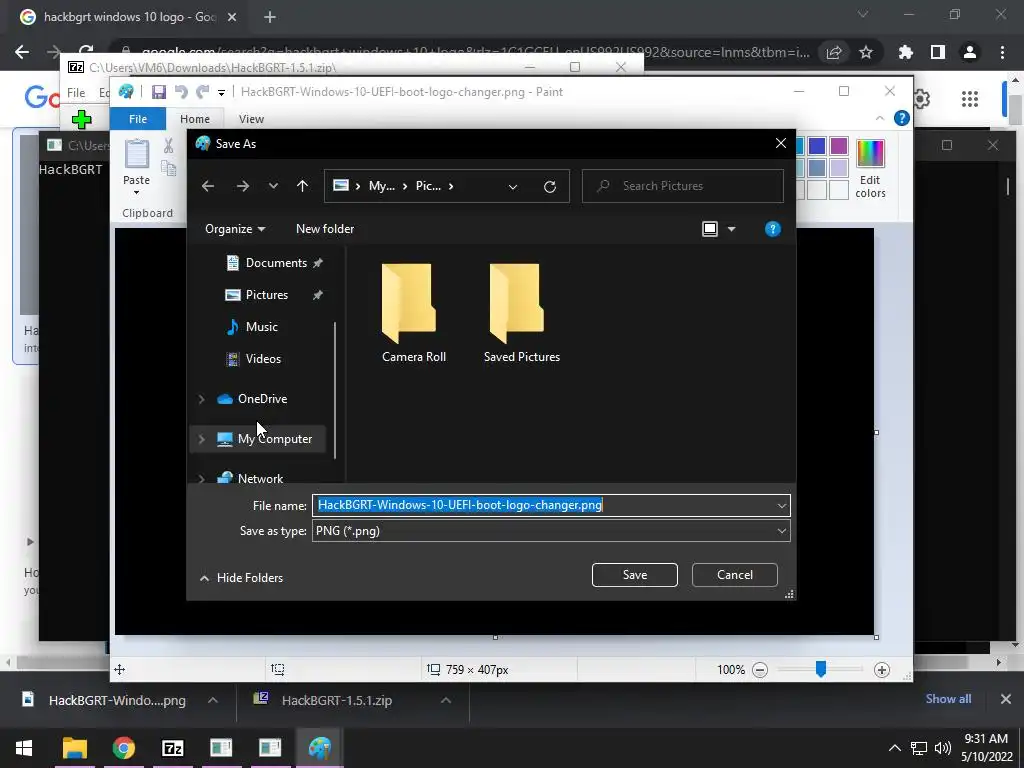Select Pictures in navigation pane
Screen dimensions: 1024x768
266,295
